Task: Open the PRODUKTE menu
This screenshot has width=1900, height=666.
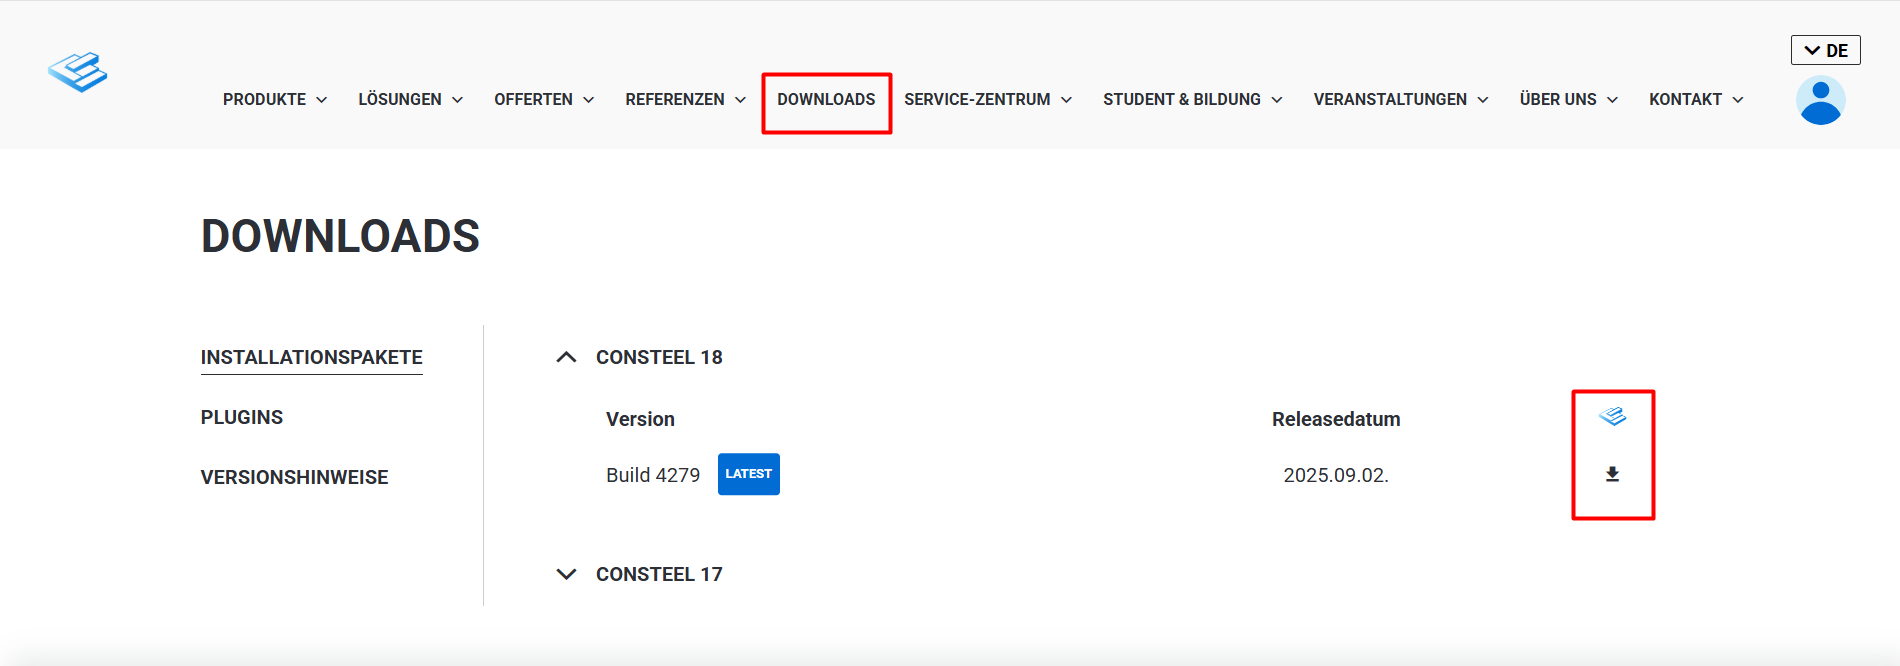Action: (264, 100)
